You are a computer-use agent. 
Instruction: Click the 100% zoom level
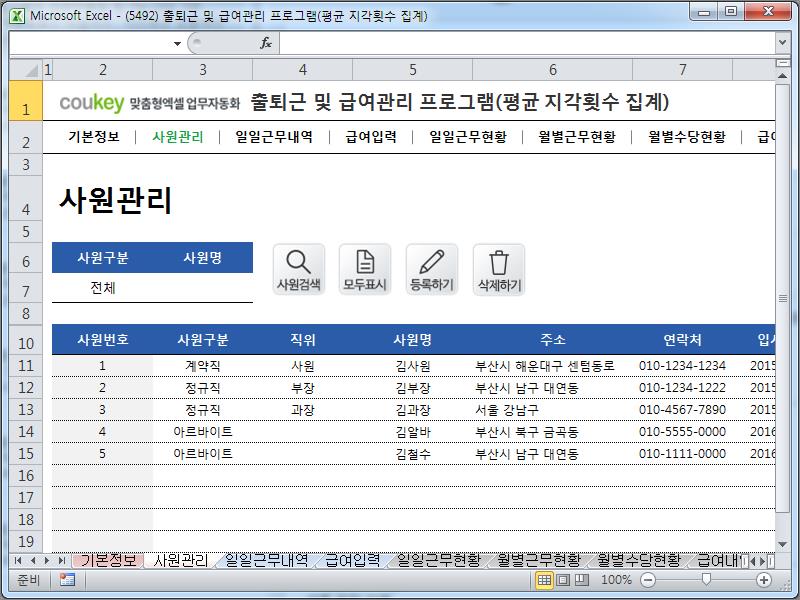[616, 580]
